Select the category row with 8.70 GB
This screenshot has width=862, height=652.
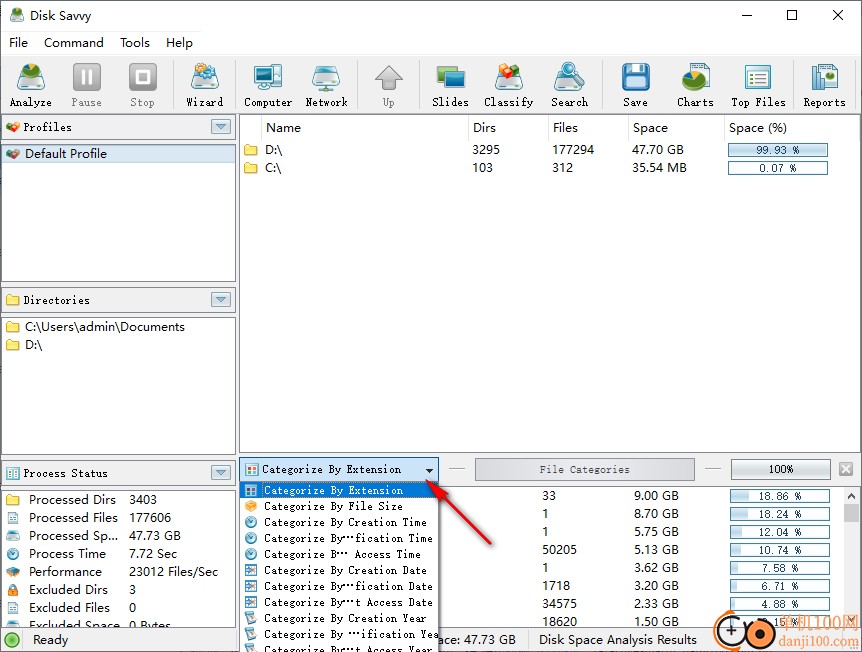pyautogui.click(x=638, y=513)
